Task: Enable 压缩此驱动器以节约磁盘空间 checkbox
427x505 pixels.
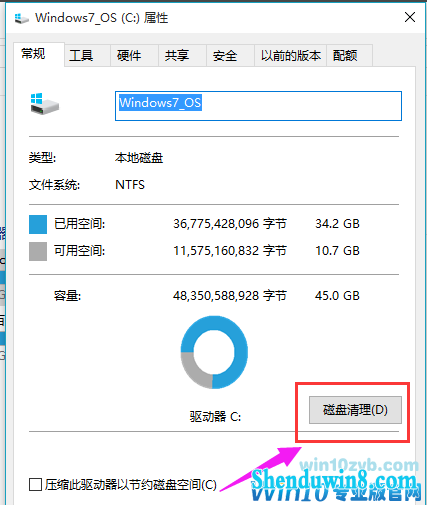Action: 35,485
